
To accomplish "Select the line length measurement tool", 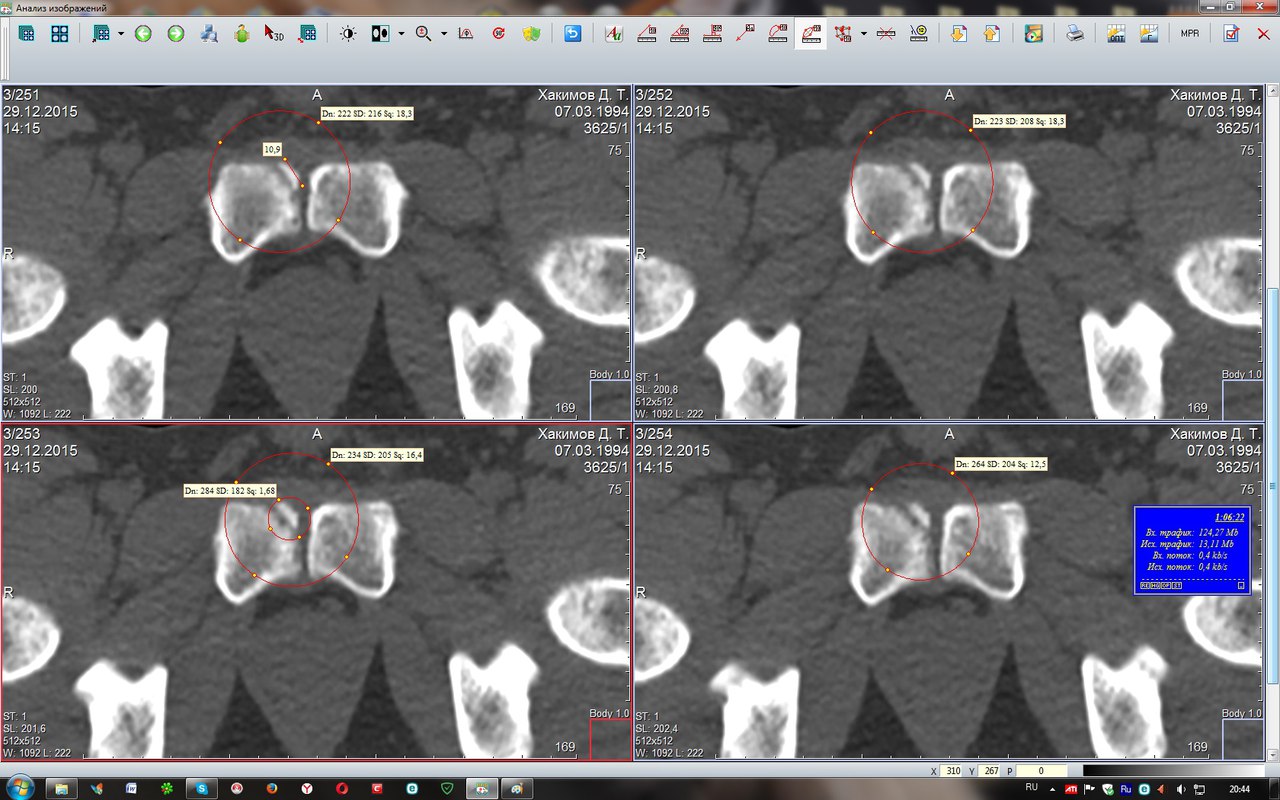I will tap(647, 33).
